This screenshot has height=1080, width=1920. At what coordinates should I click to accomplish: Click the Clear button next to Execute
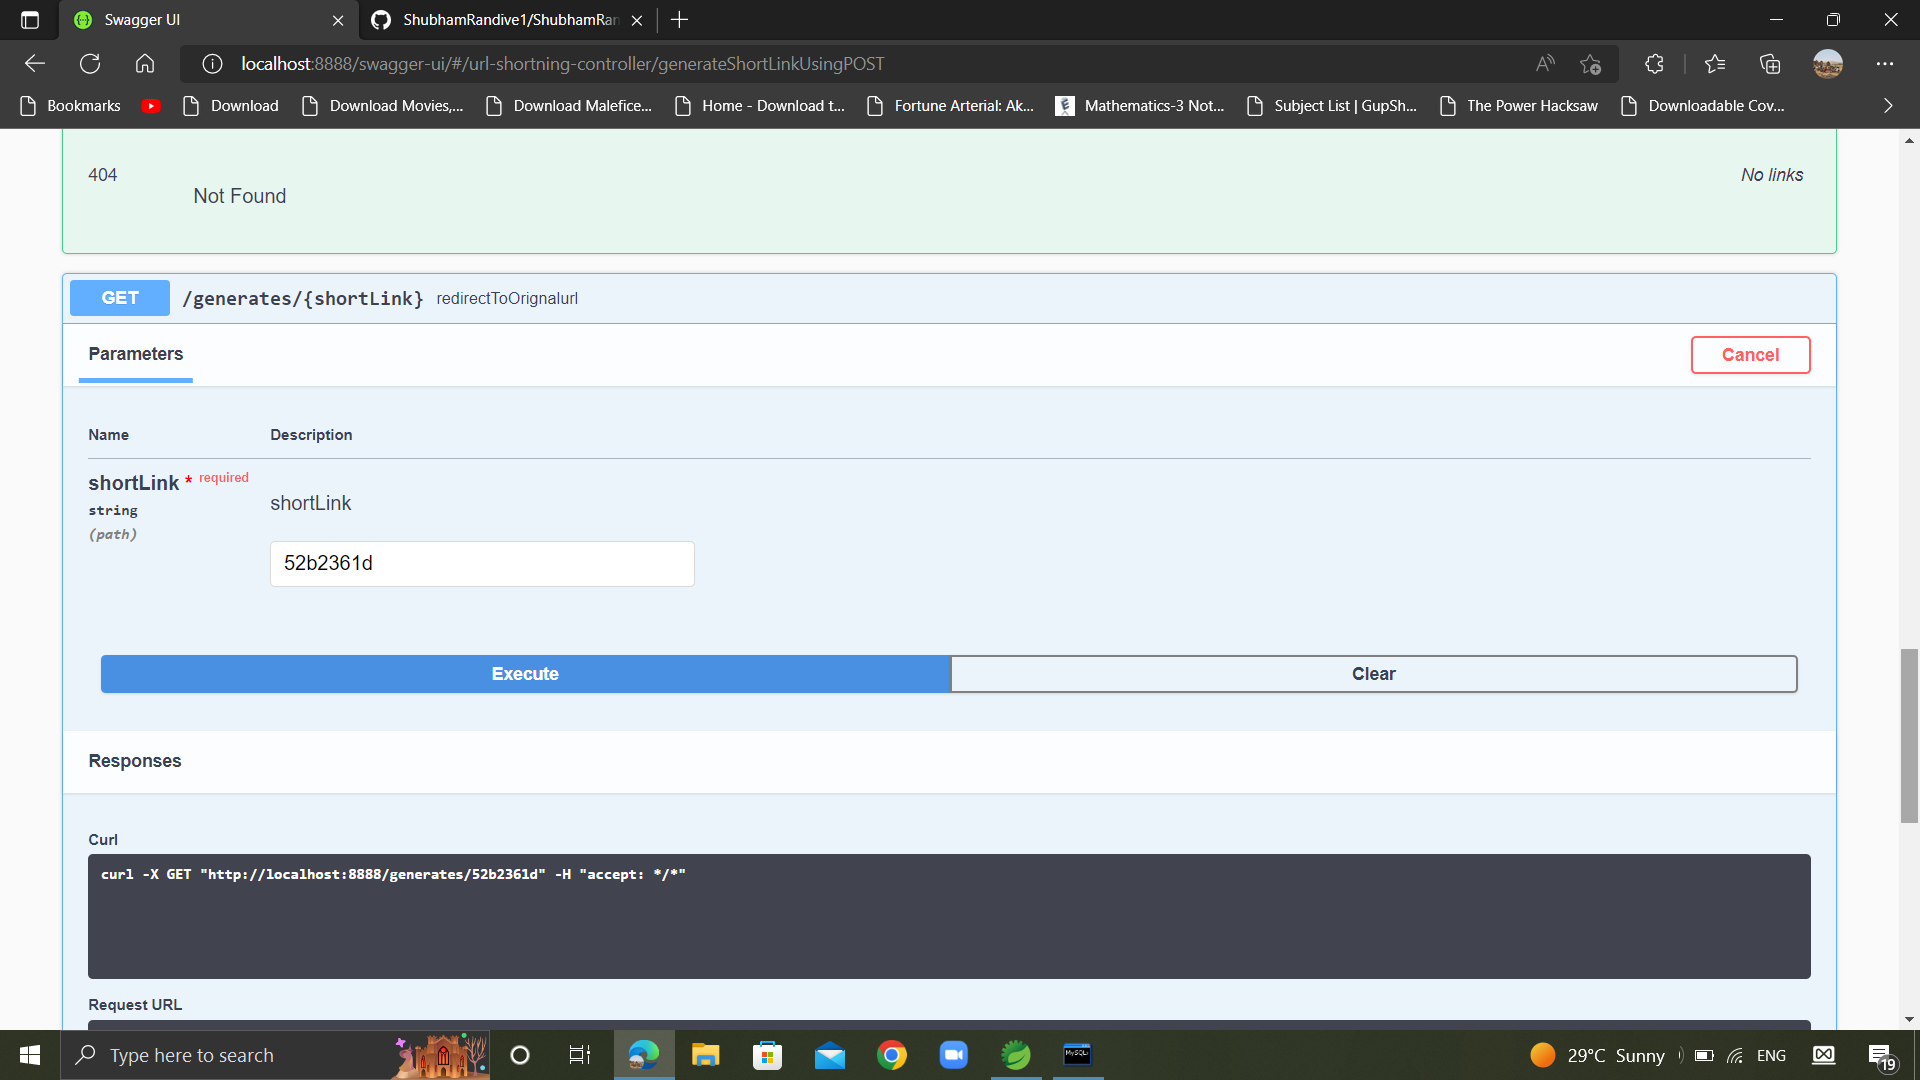1373,673
